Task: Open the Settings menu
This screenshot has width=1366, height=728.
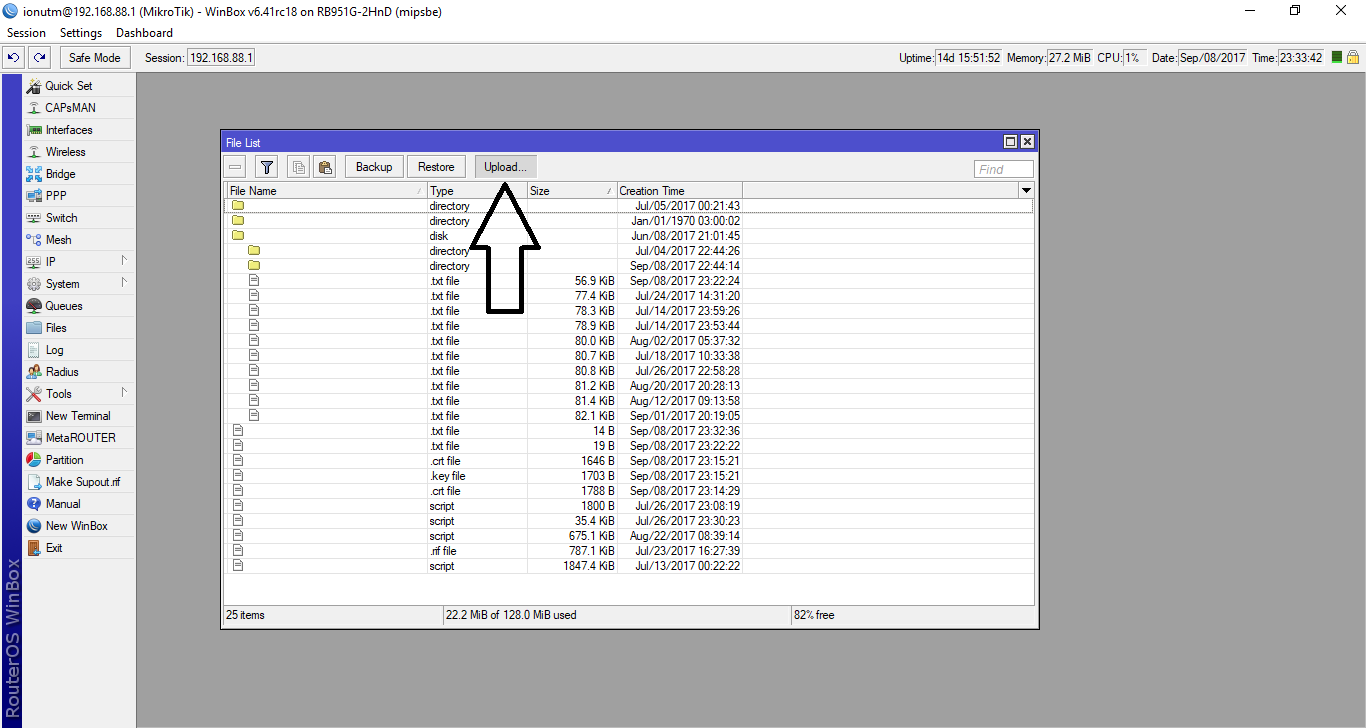Action: [81, 33]
